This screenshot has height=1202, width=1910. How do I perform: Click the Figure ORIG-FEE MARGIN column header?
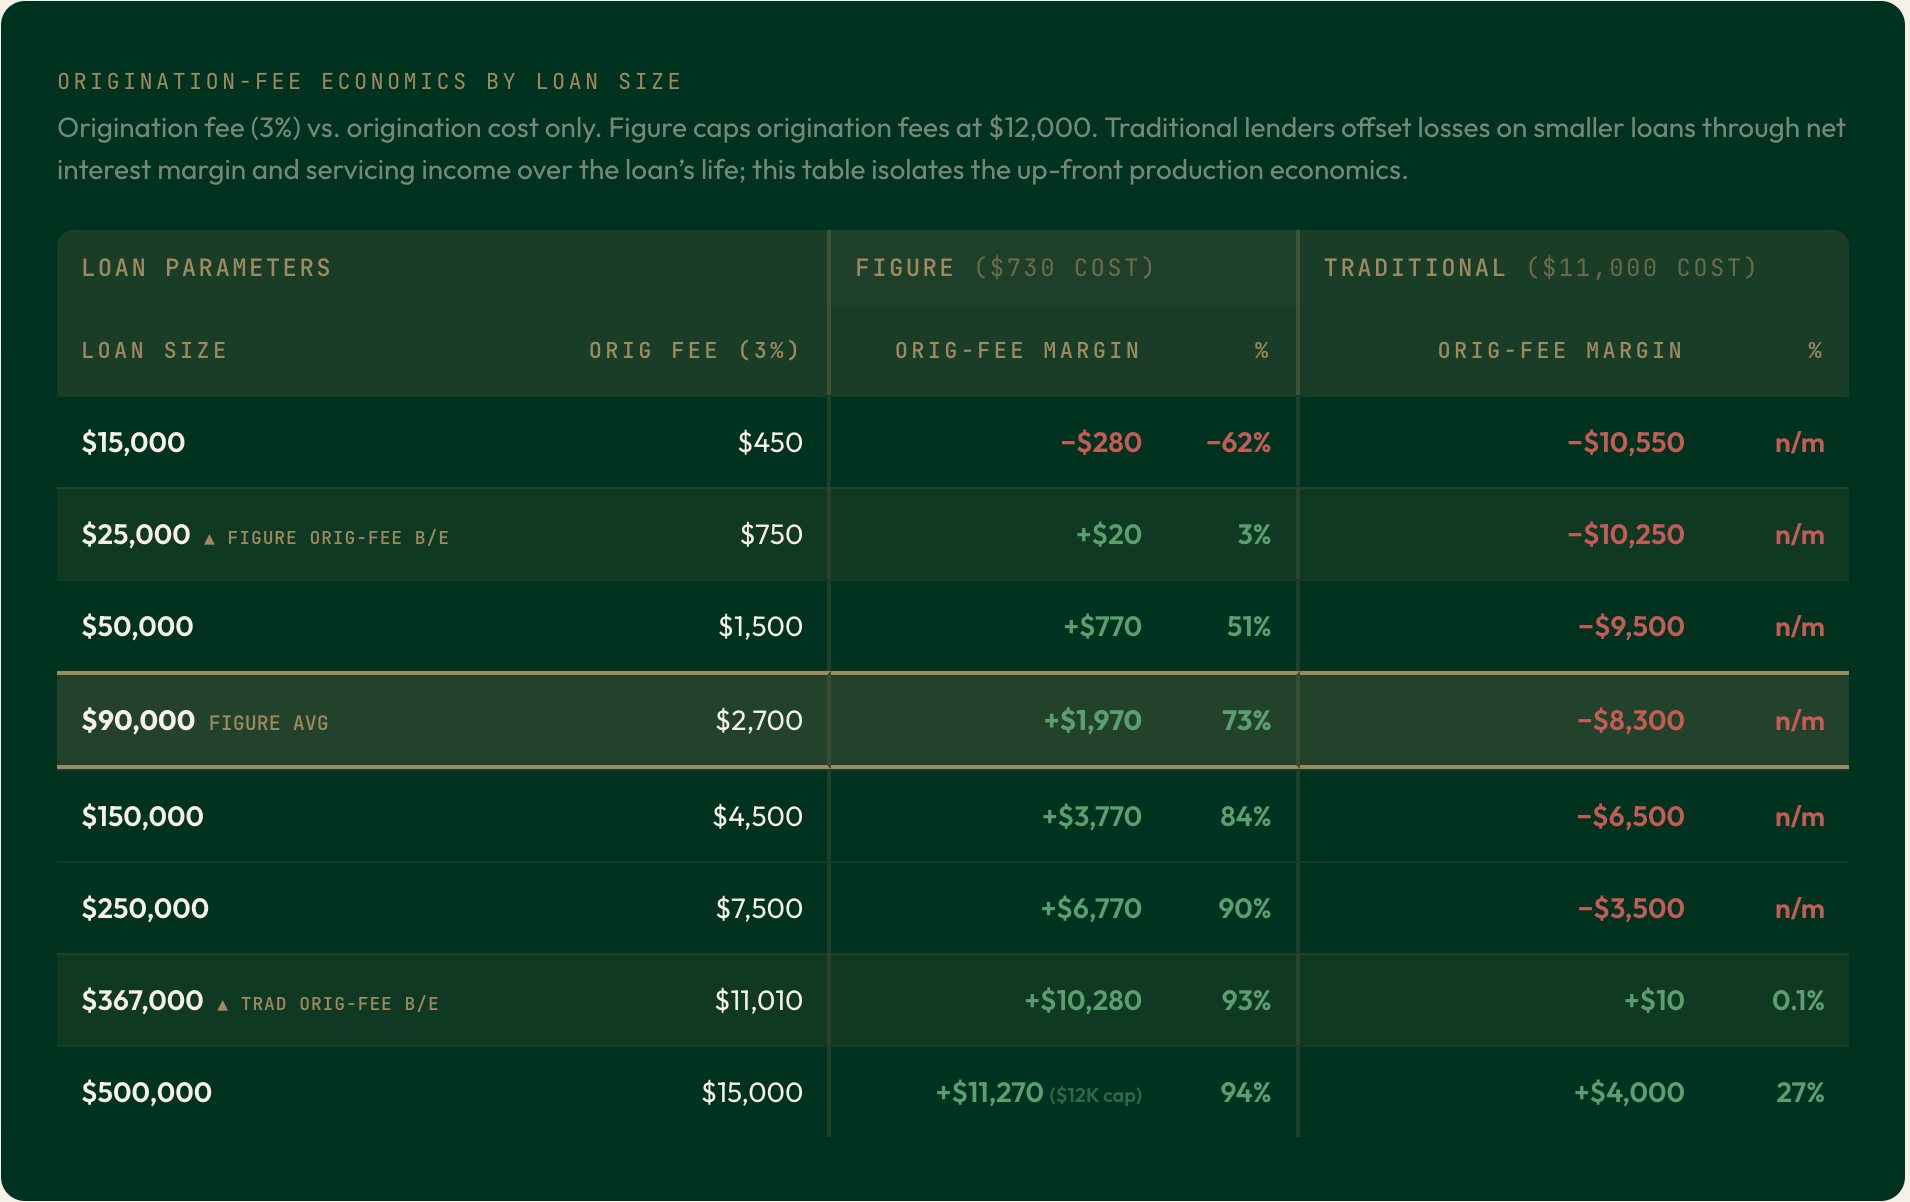(1018, 350)
